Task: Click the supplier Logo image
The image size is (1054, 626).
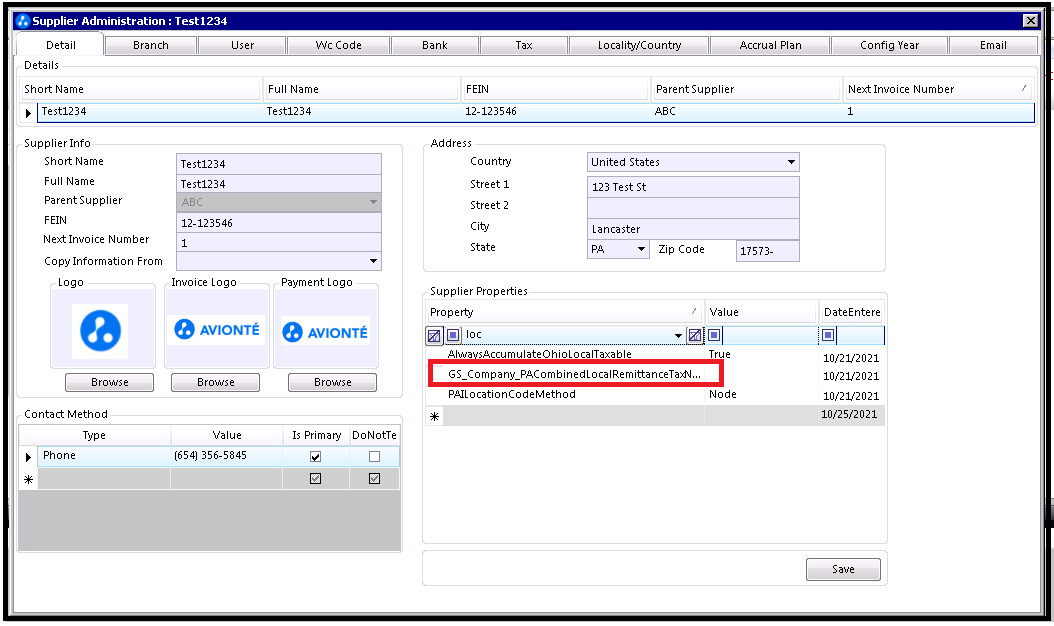Action: click(101, 331)
